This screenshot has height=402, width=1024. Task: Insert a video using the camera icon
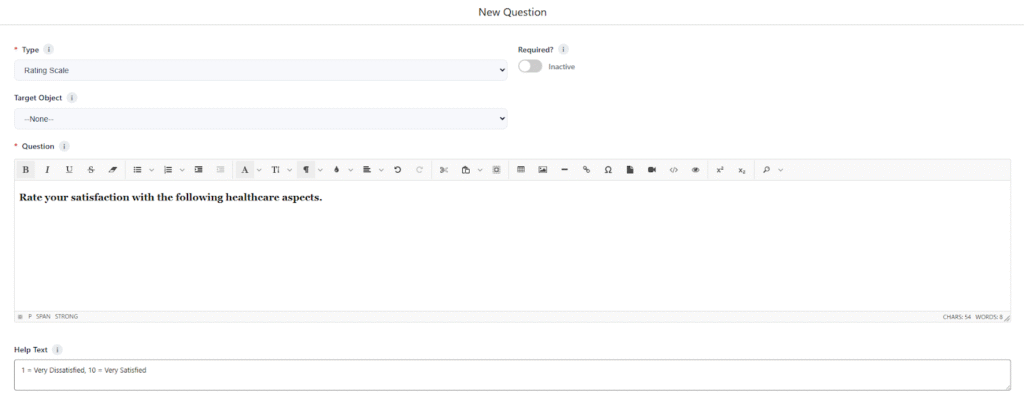[652, 170]
